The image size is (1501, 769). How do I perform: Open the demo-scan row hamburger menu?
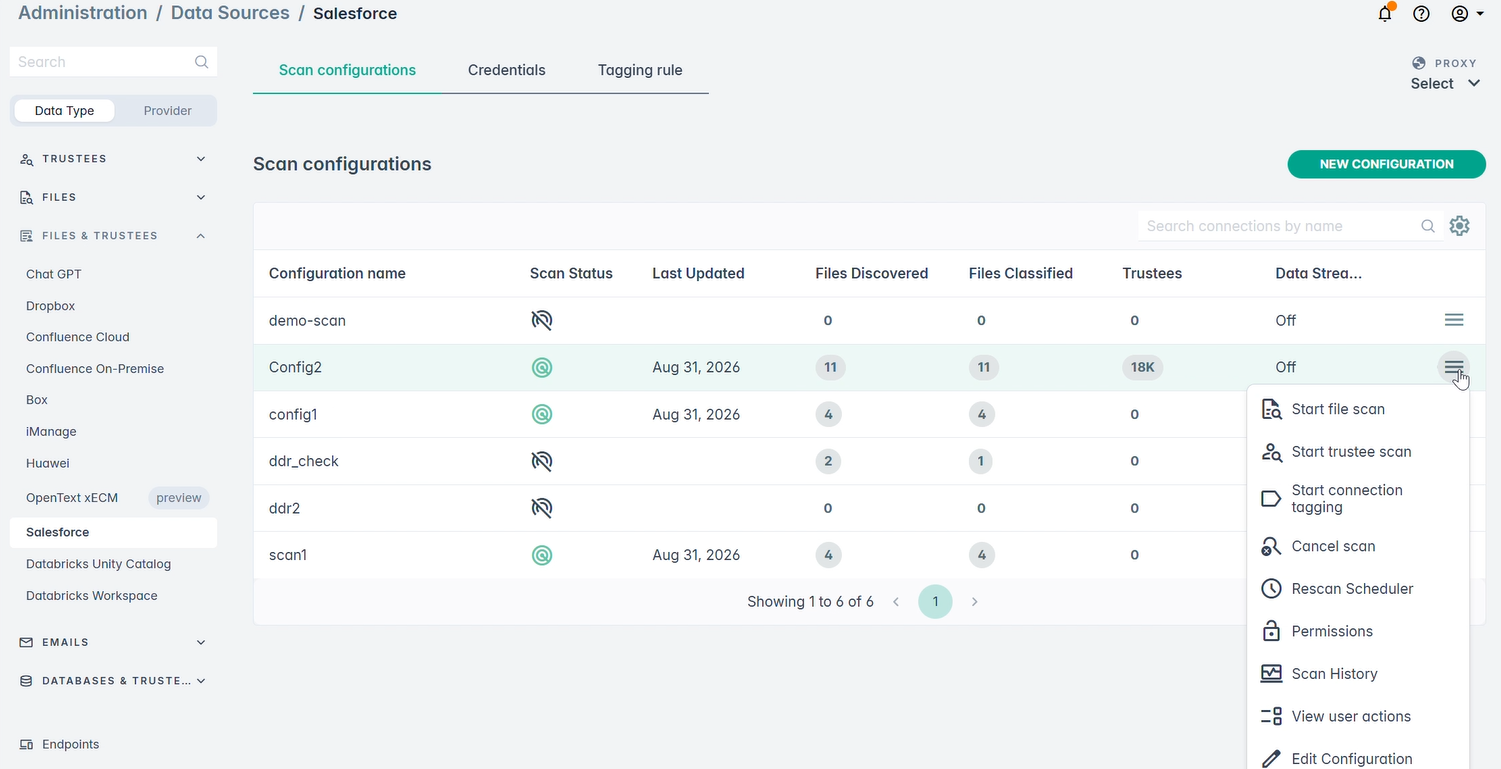coord(1454,320)
